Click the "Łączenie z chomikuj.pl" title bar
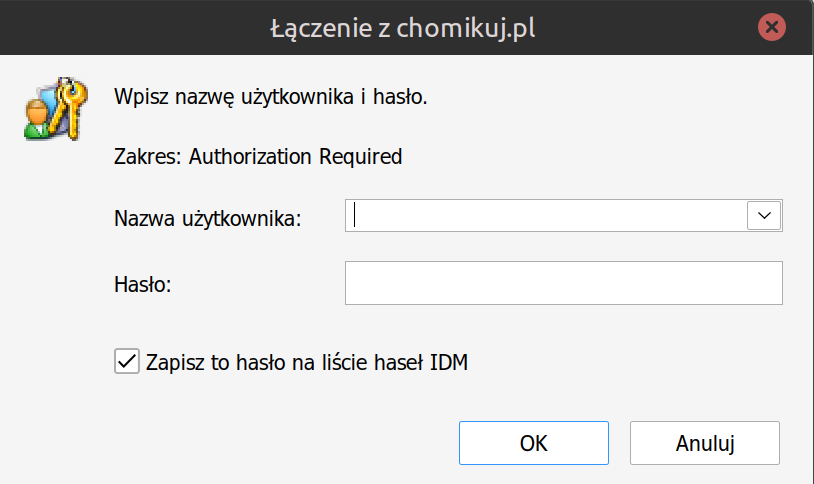 tap(403, 28)
